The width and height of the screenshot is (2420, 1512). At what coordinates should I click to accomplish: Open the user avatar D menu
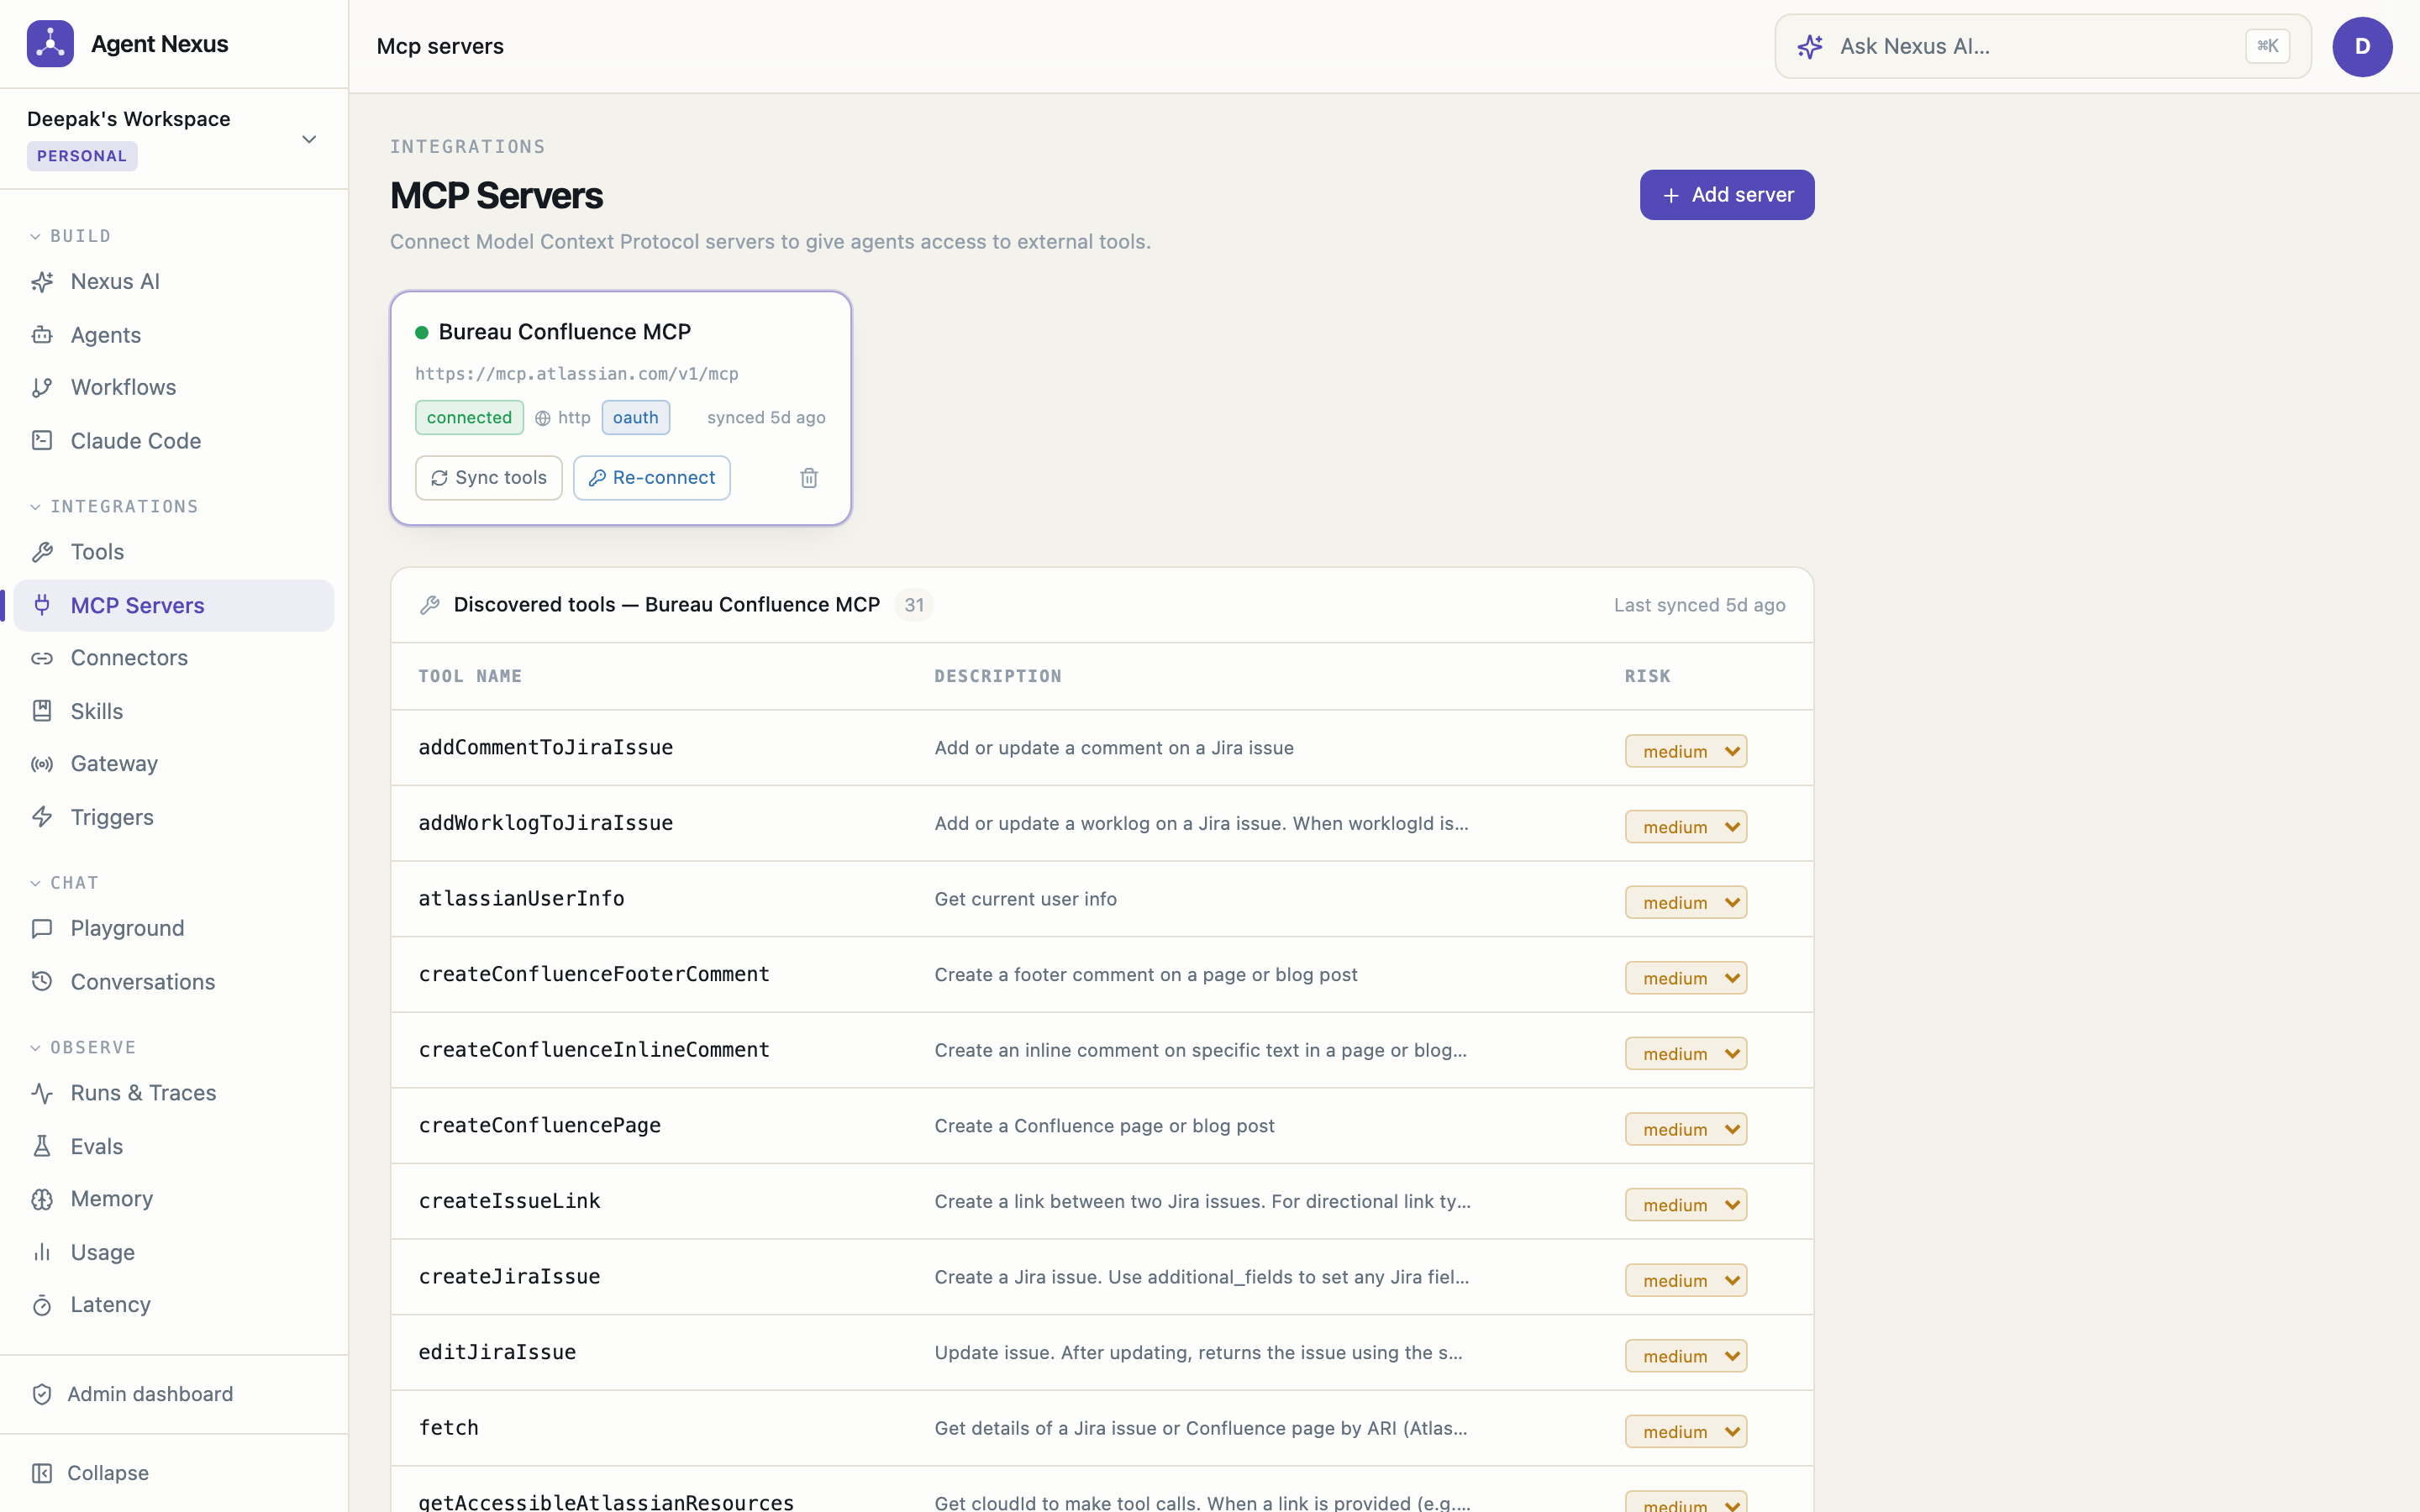click(2362, 46)
